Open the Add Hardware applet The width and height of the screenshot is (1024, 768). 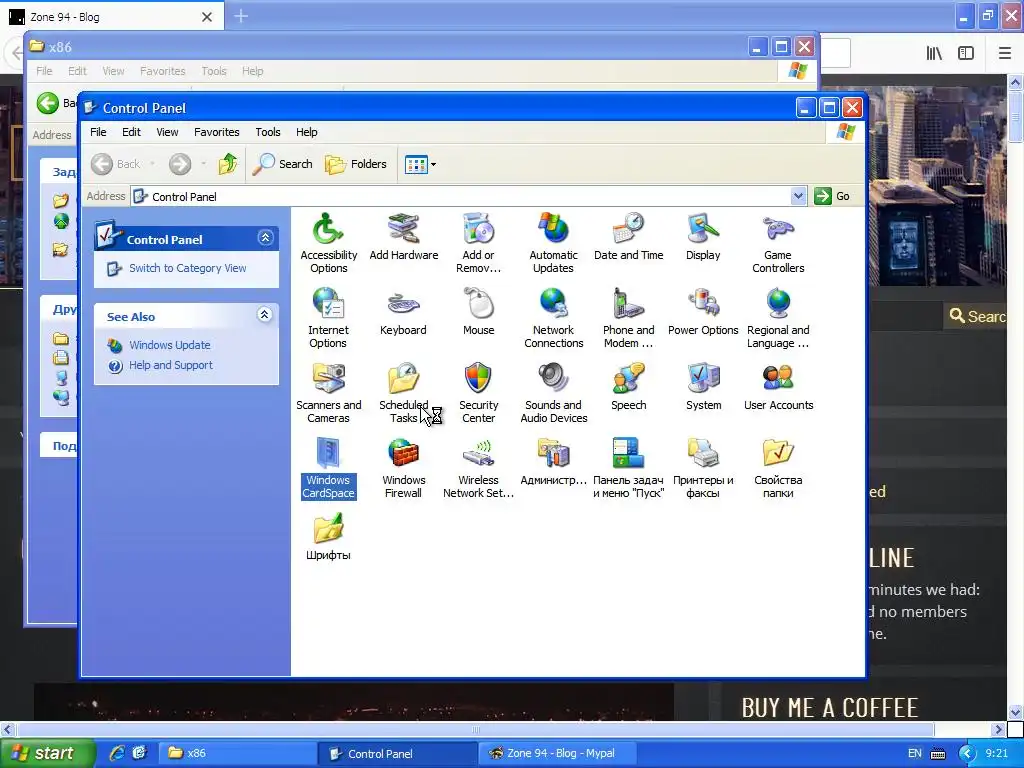coord(404,236)
